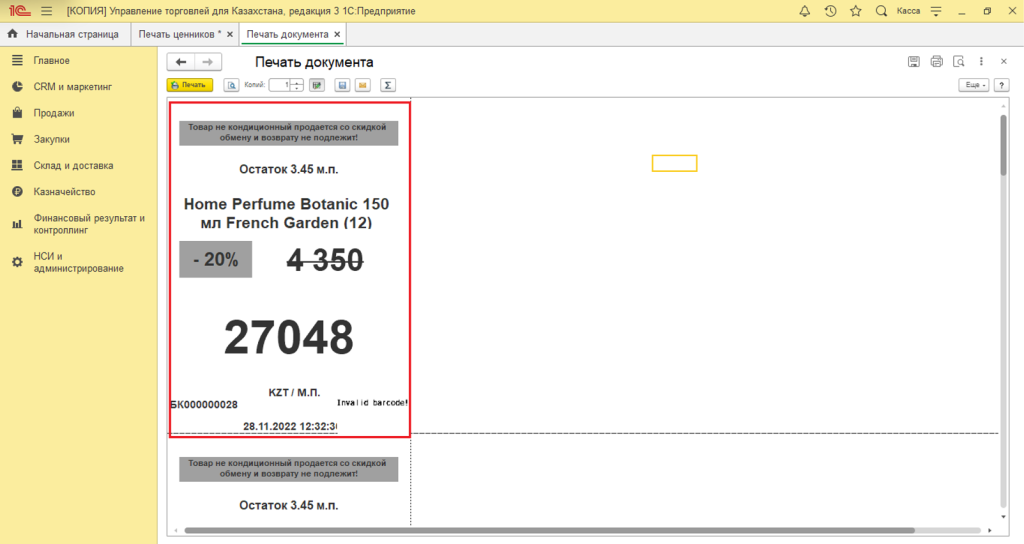
Task: Send document by email envelope icon
Action: point(363,85)
